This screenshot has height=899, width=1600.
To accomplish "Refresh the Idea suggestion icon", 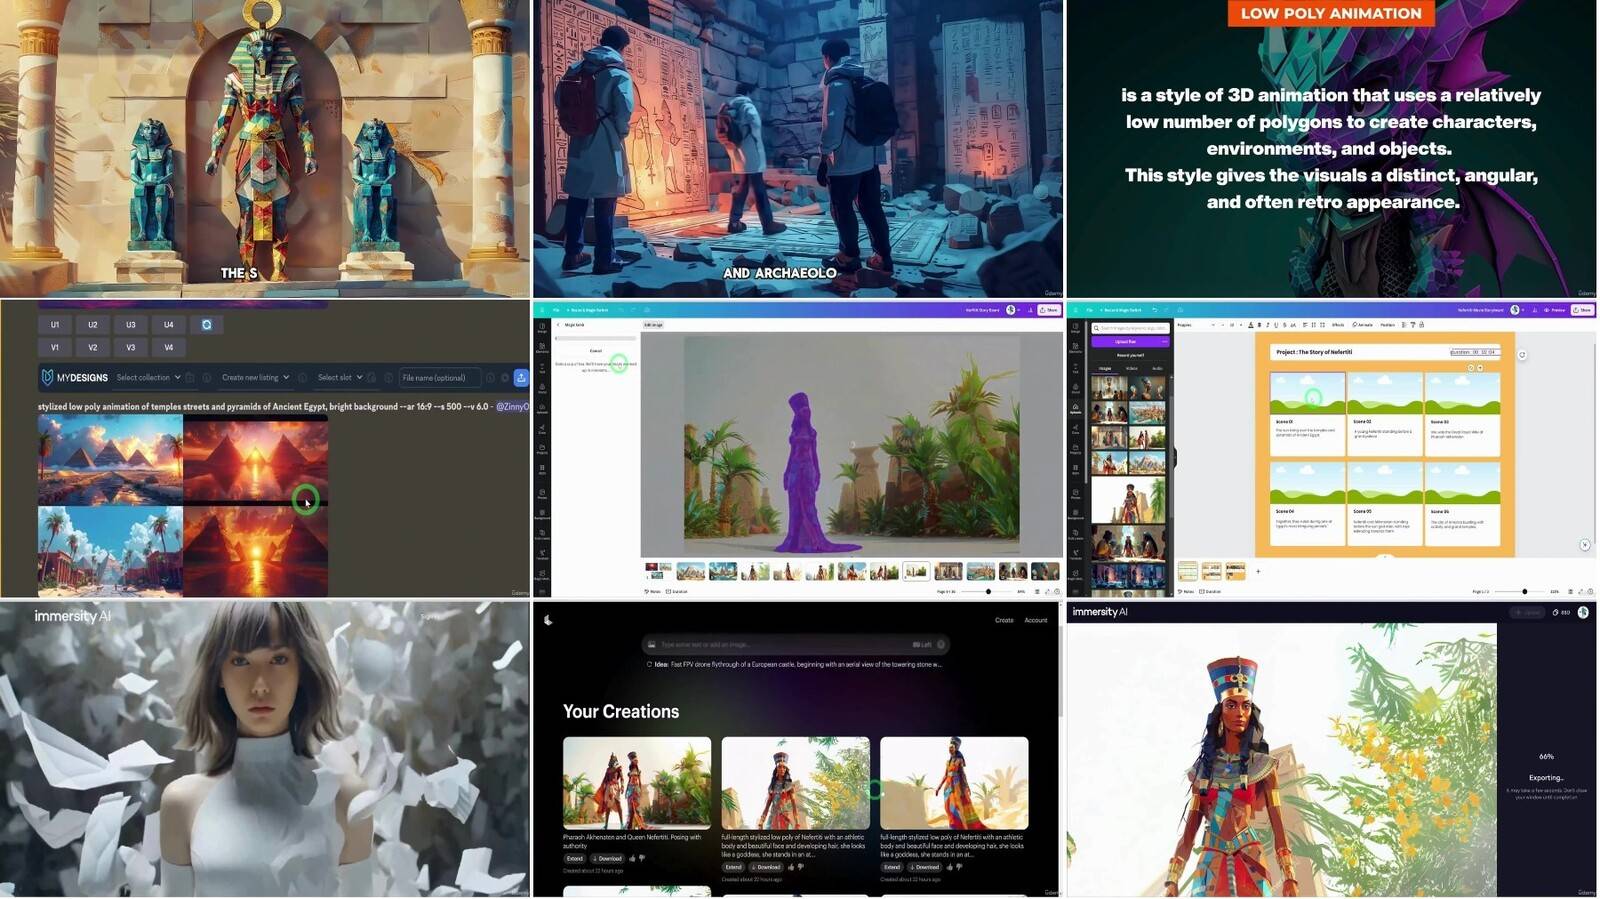I will [649, 664].
